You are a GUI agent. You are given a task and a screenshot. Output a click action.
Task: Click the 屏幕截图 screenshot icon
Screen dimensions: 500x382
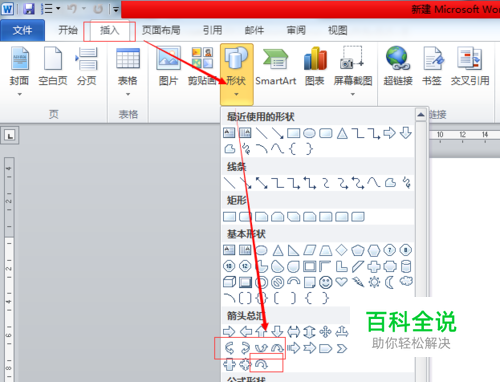click(x=353, y=59)
